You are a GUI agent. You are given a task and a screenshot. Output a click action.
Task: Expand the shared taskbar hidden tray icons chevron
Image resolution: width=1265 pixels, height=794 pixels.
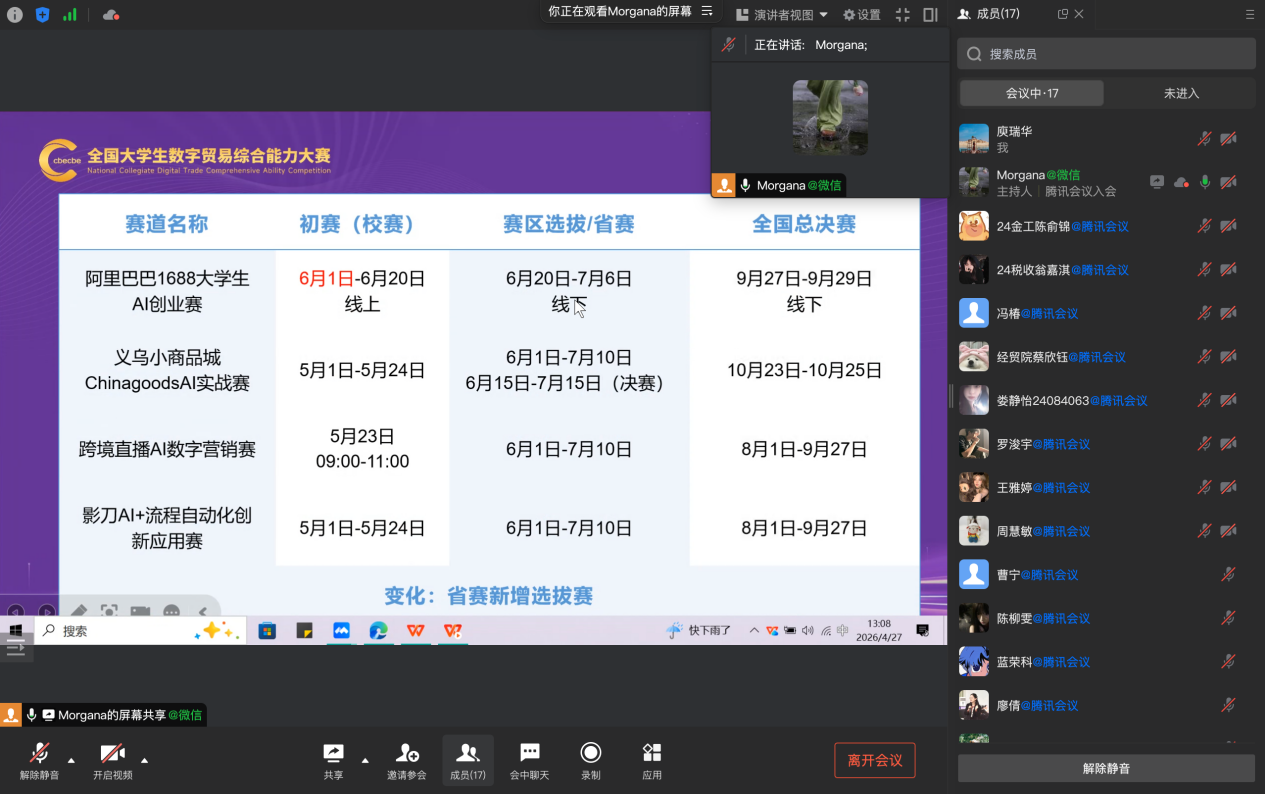754,630
